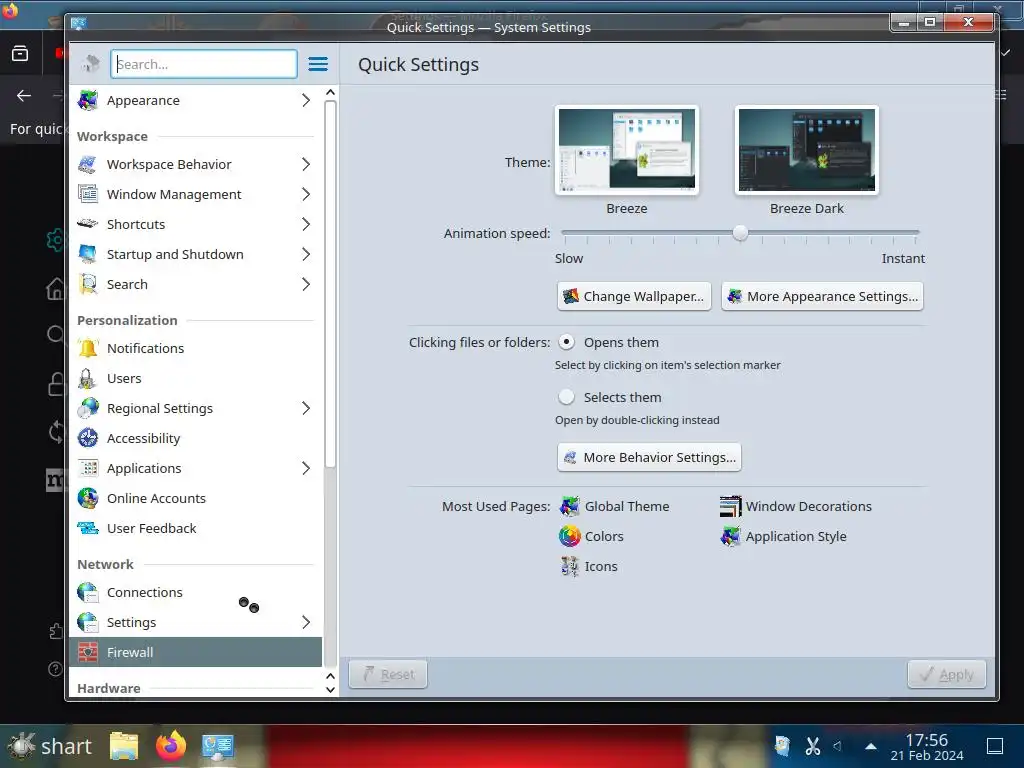Viewport: 1024px width, 768px height.
Task: Click the Change Wallpaper button
Action: point(634,296)
